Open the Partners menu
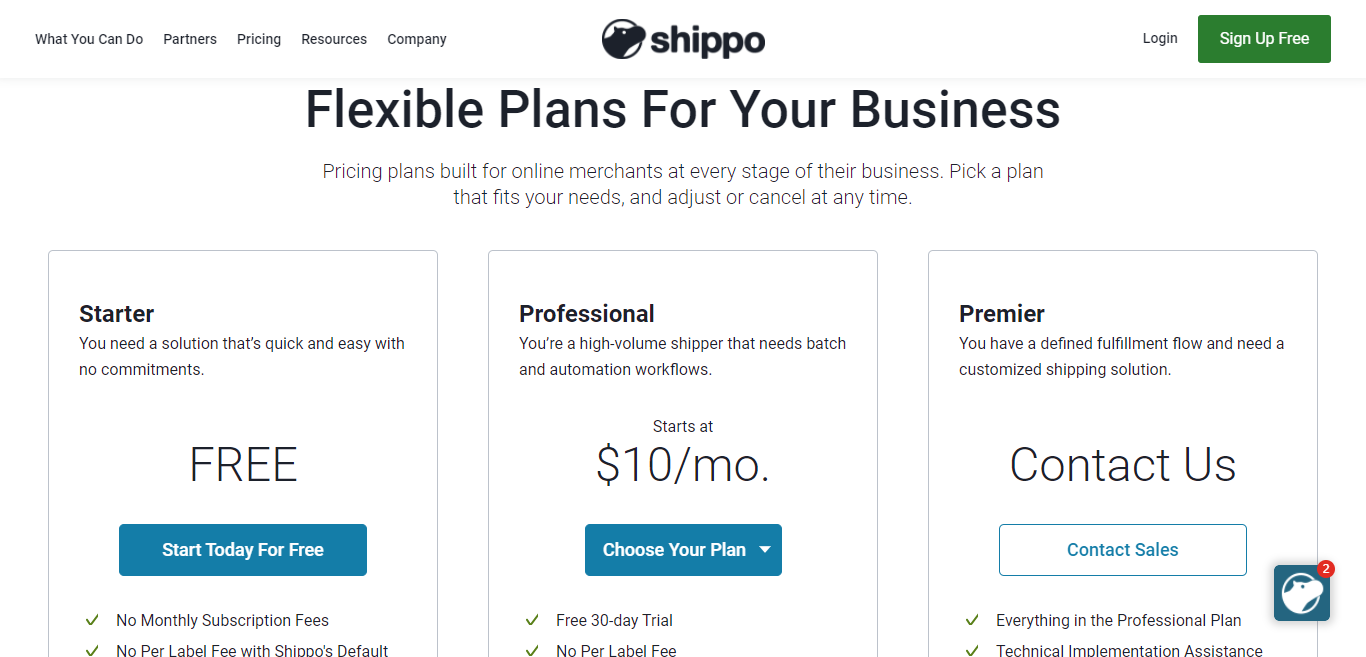Viewport: 1366px width, 657px height. 190,39
